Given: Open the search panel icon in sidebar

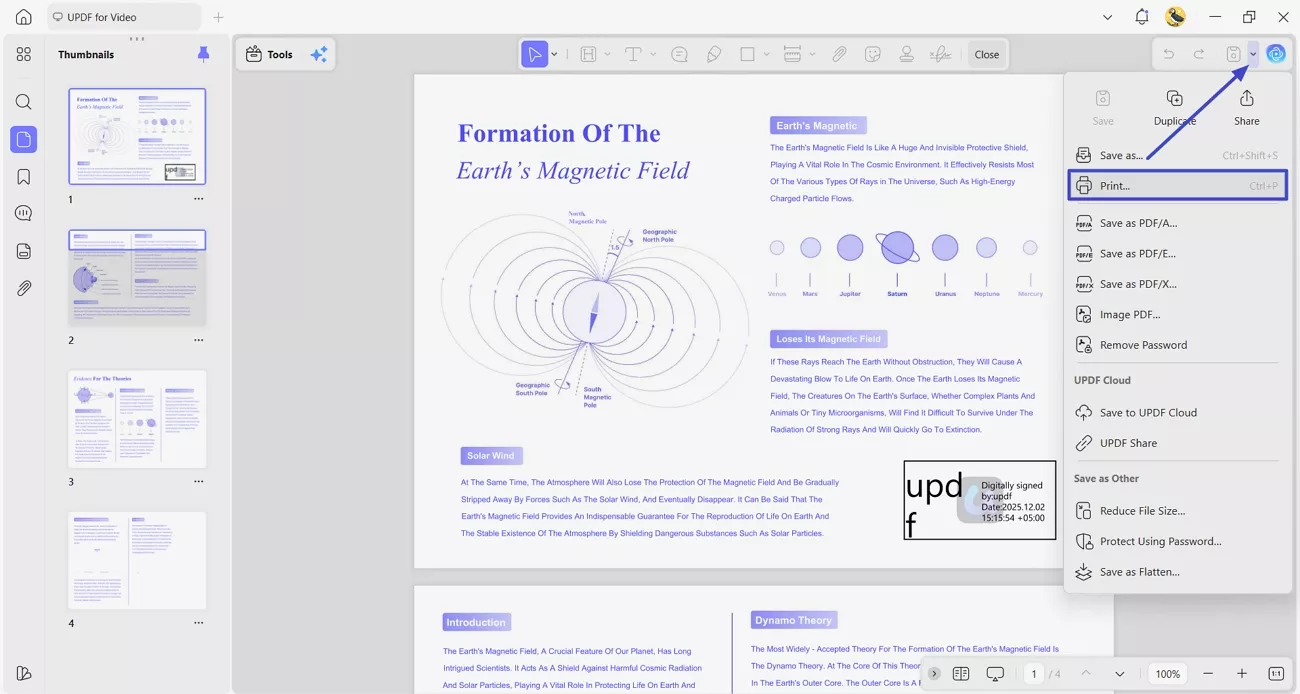Looking at the screenshot, I should tap(23, 102).
